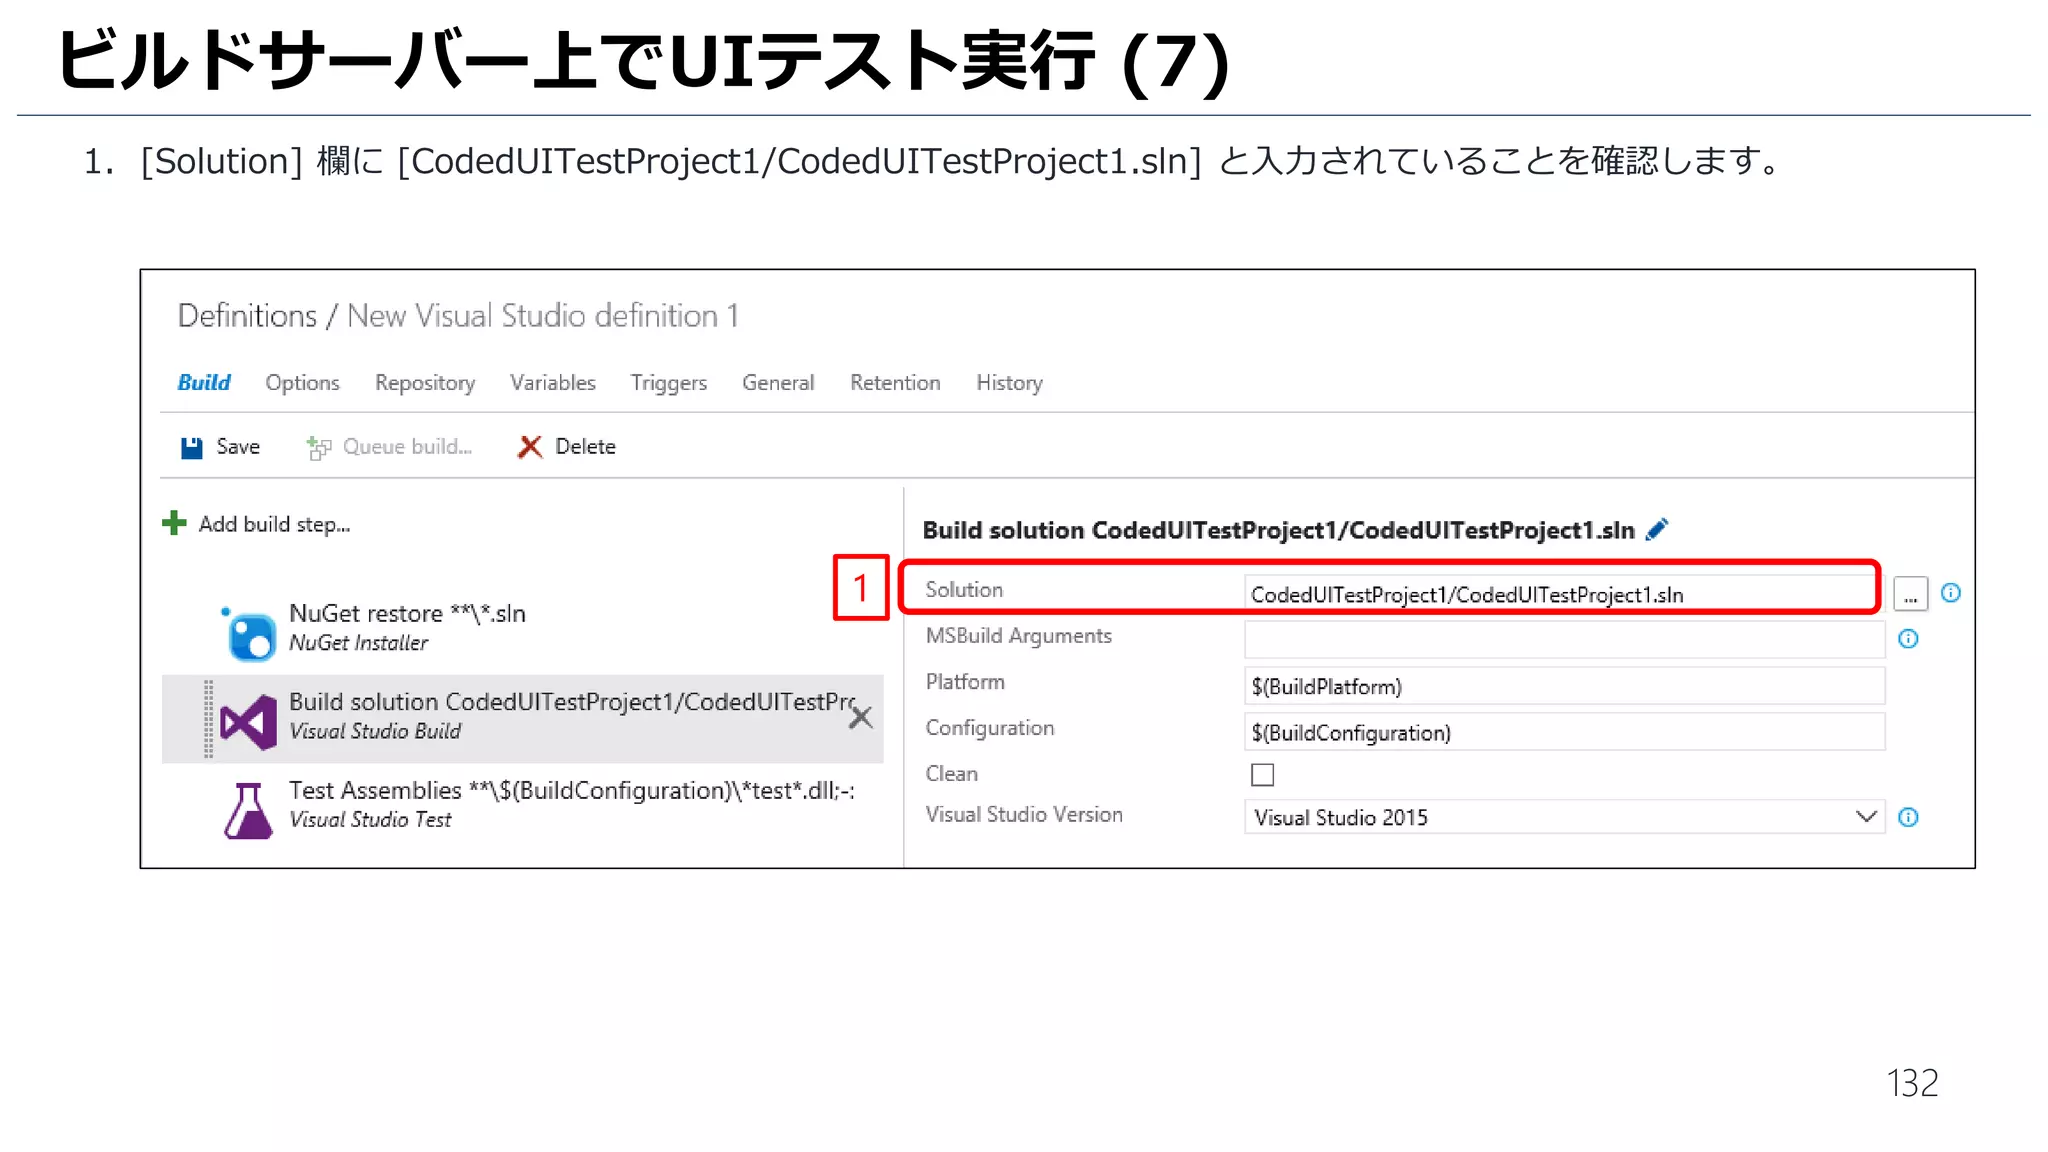The image size is (2048, 1152).
Task: Switch to the General tab
Action: (x=778, y=383)
